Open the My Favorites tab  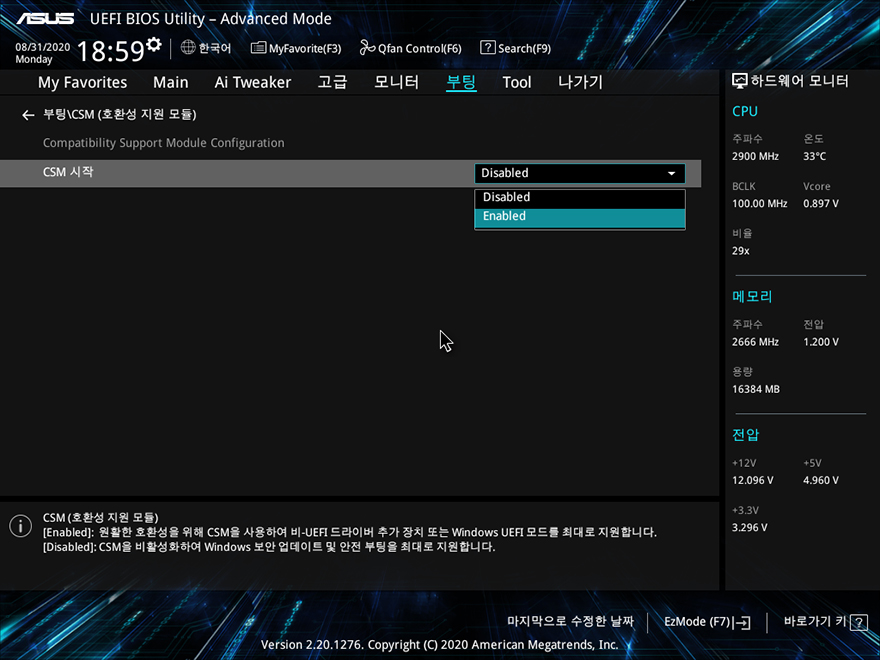tap(82, 82)
